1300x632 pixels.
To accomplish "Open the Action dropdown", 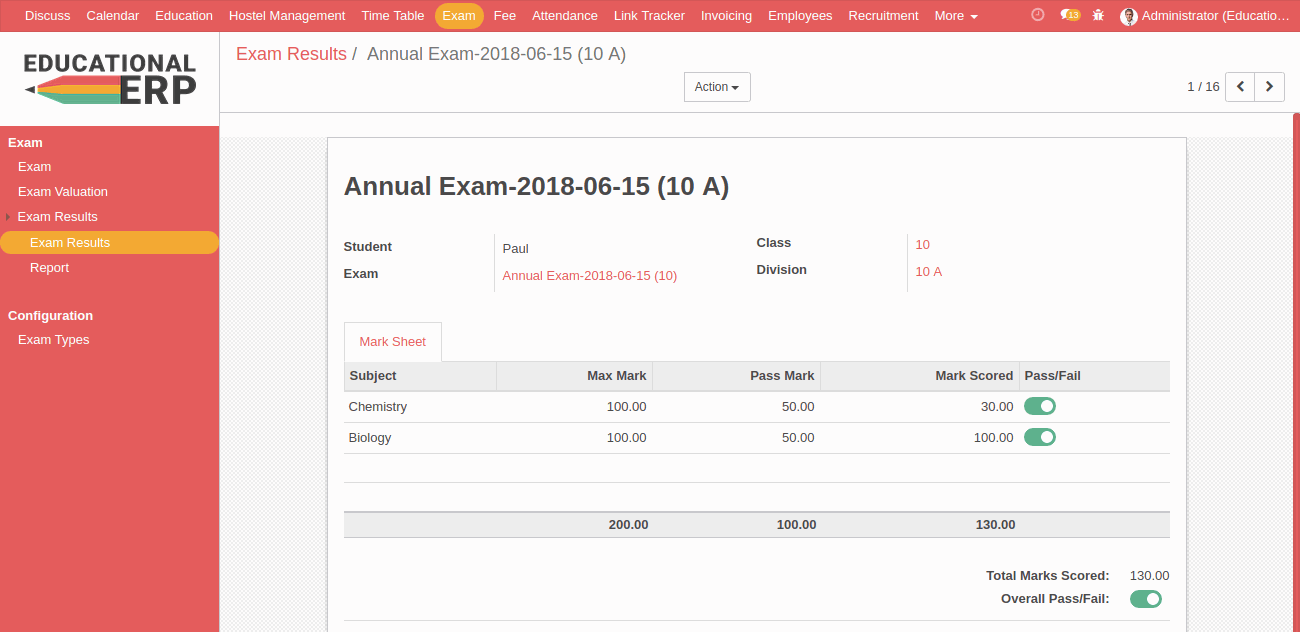I will (716, 87).
